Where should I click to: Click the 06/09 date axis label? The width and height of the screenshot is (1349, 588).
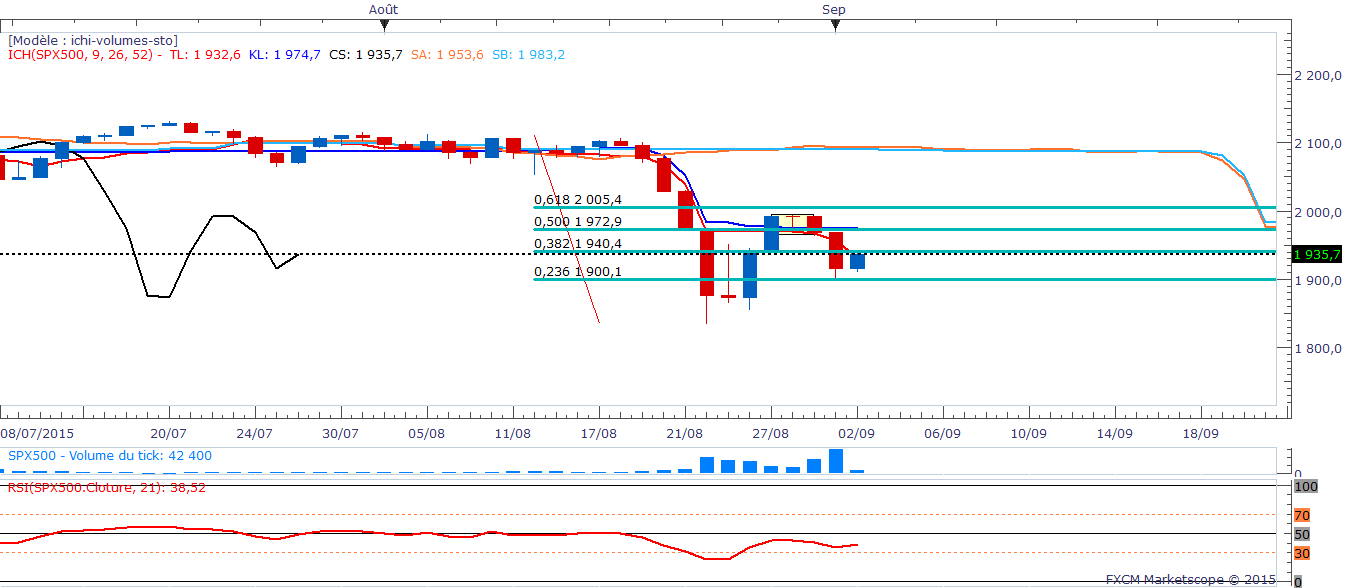(943, 434)
